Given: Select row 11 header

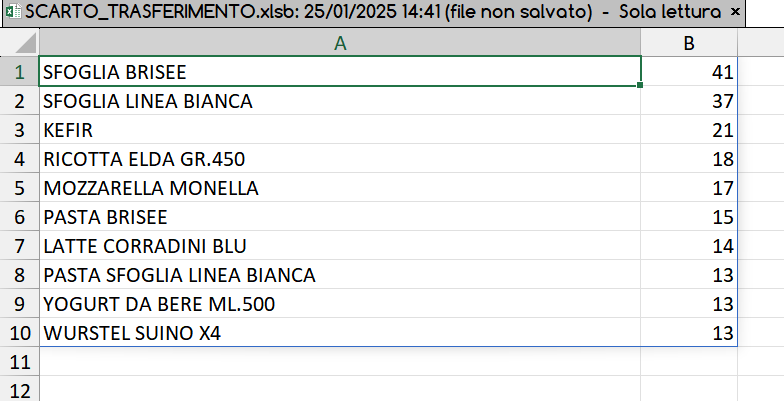Looking at the screenshot, I should click(19, 361).
